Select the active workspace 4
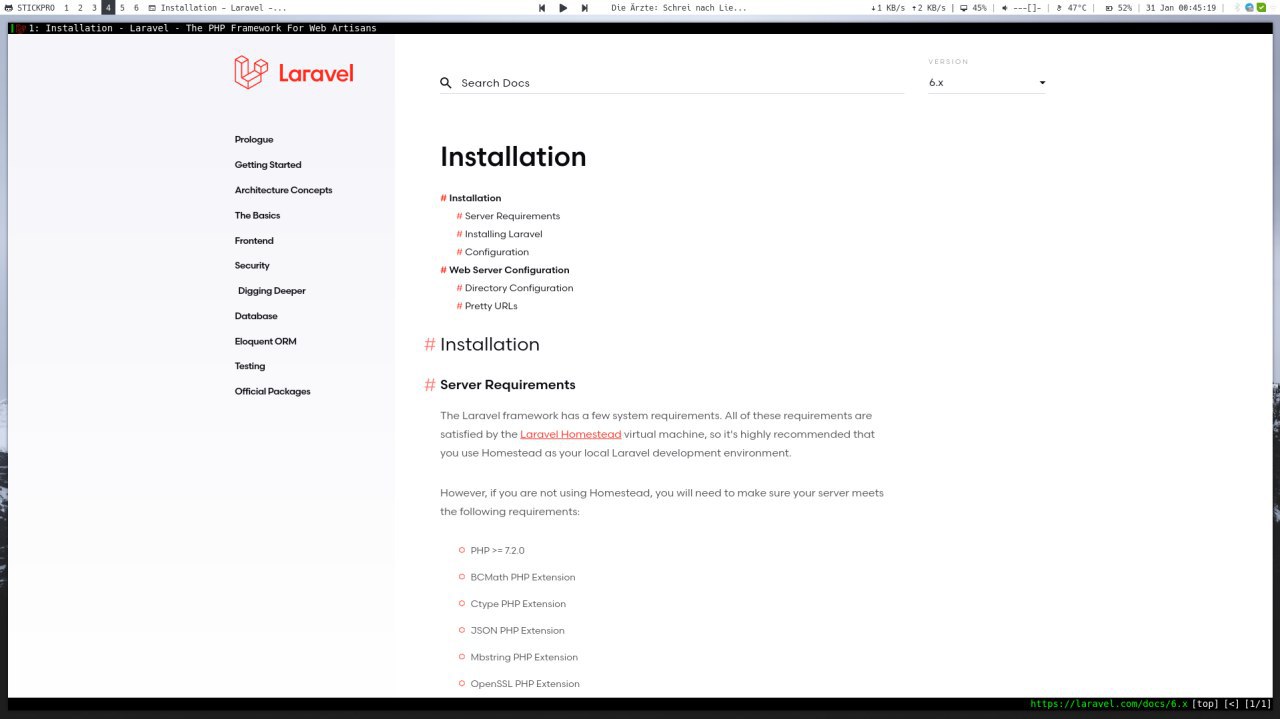This screenshot has width=1280, height=719. click(x=108, y=8)
